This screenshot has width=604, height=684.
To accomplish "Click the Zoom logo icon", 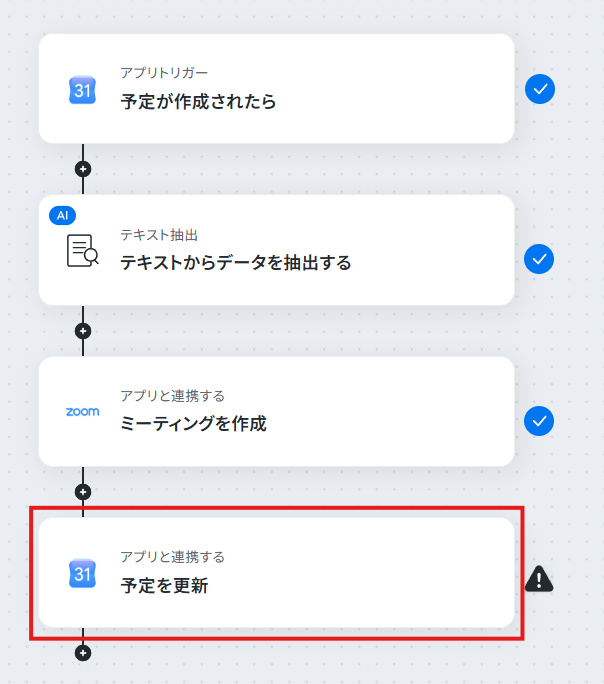I will 82,412.
